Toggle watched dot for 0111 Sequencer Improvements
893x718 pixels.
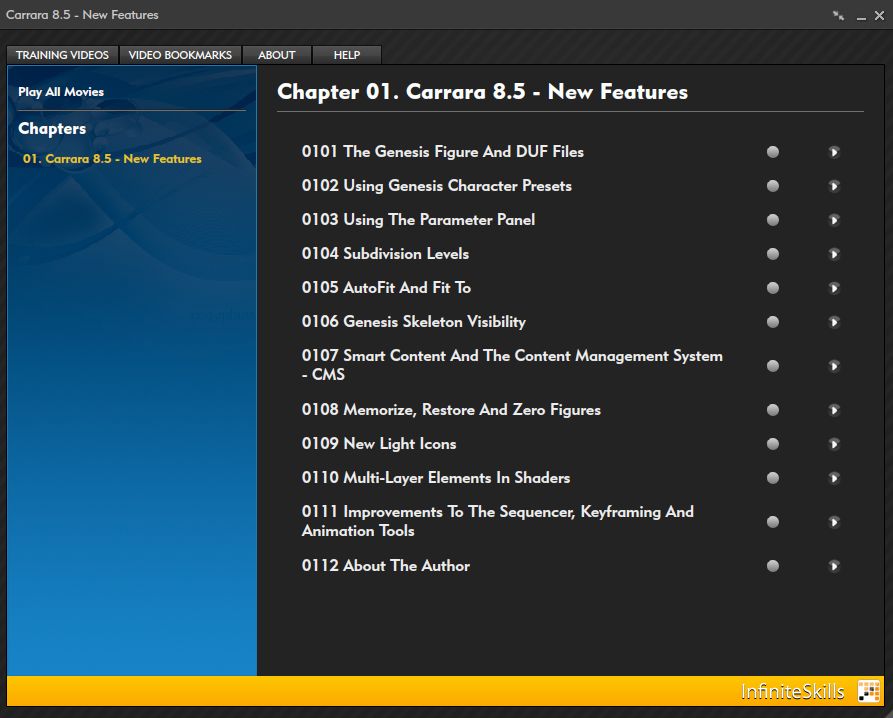[x=773, y=522]
